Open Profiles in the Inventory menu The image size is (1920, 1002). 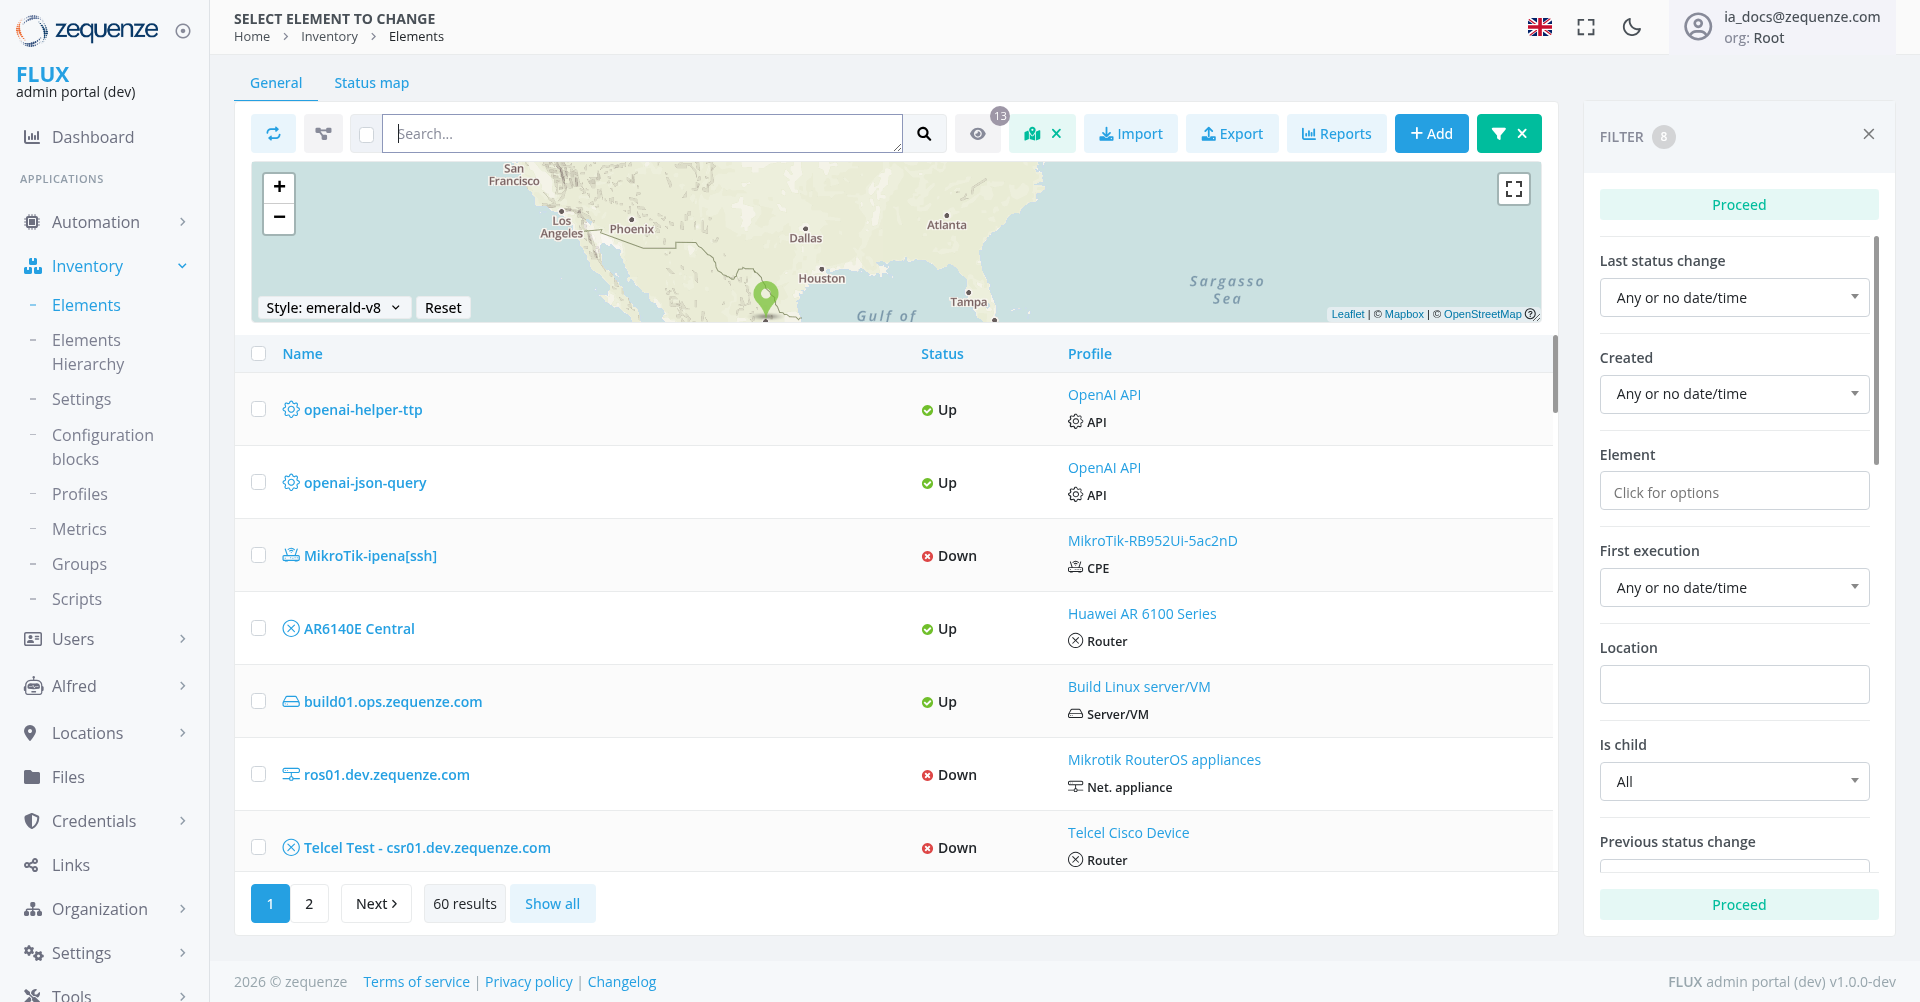80,494
